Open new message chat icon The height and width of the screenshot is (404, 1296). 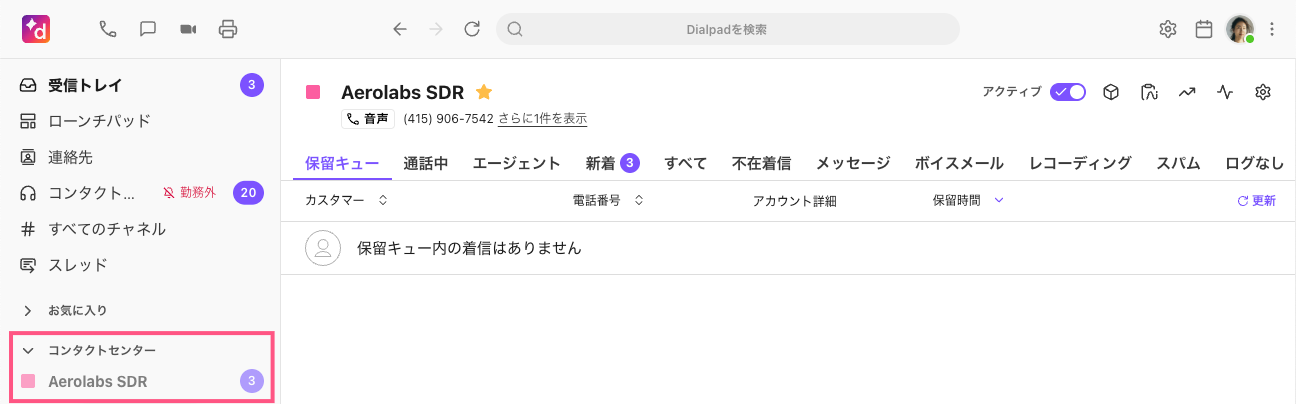coord(148,29)
